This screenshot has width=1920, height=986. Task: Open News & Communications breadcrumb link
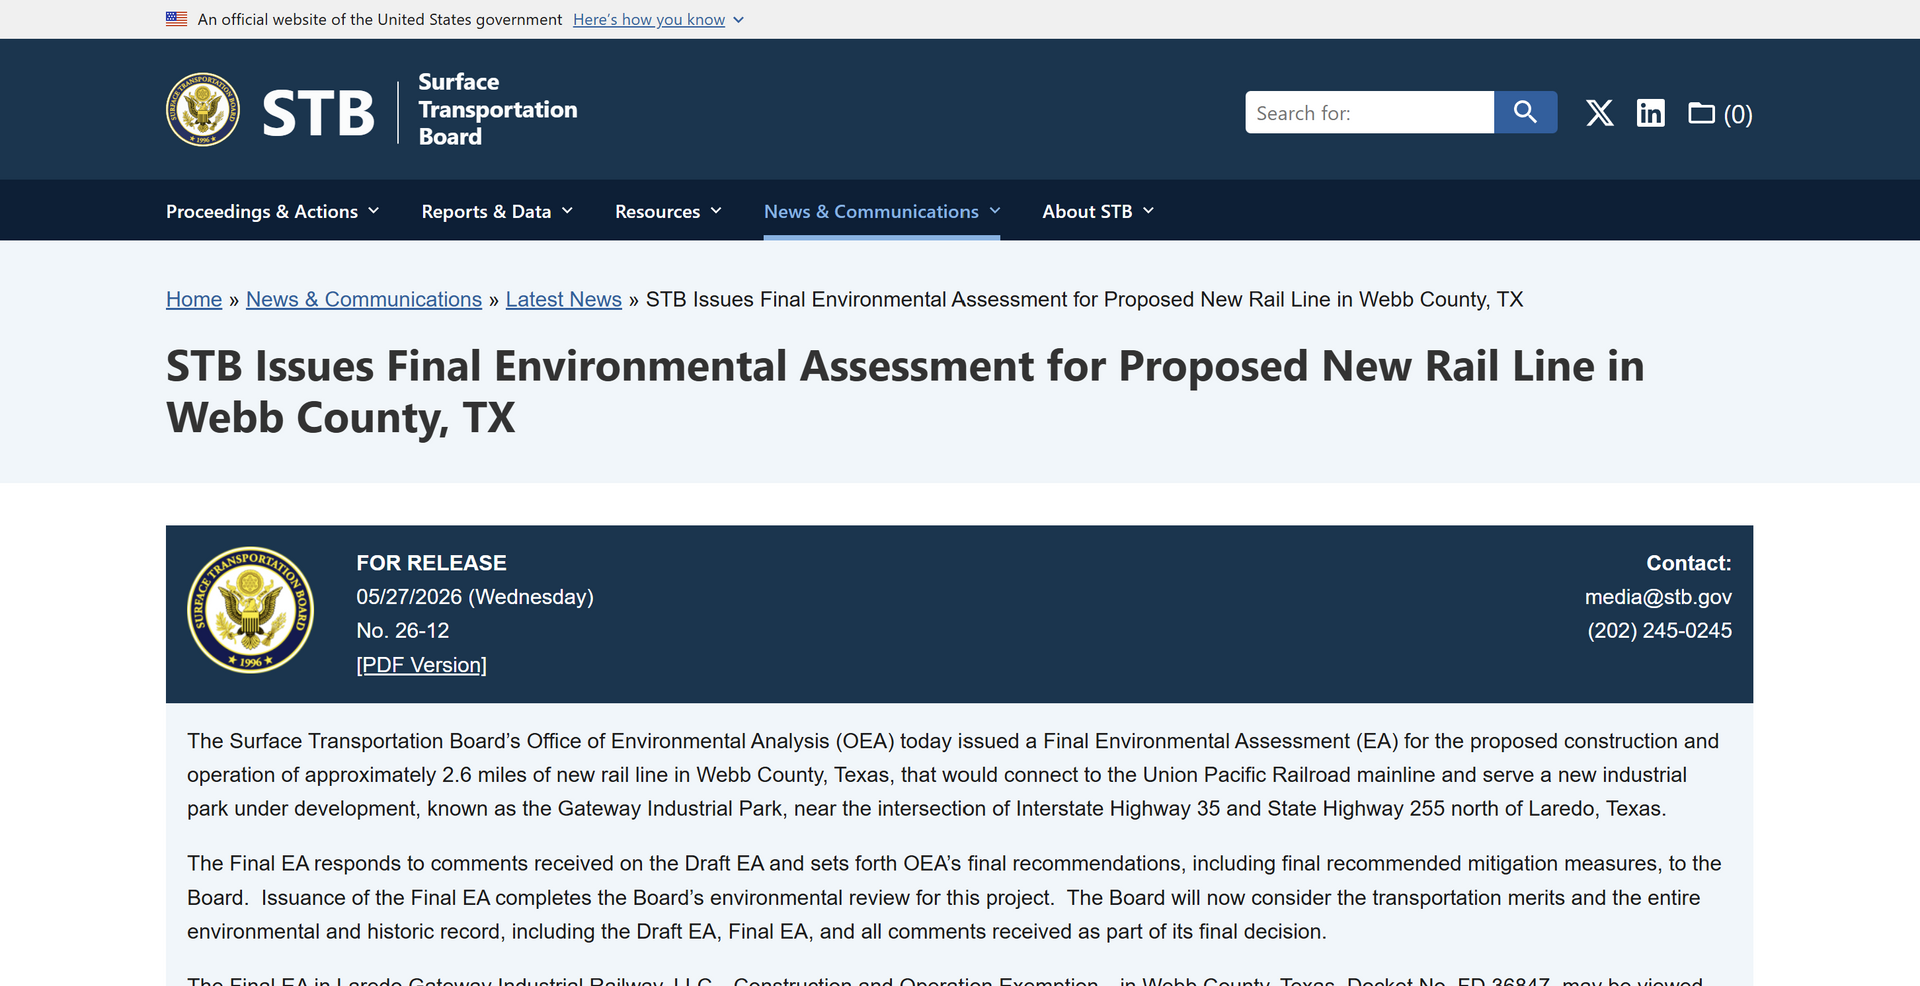point(364,299)
